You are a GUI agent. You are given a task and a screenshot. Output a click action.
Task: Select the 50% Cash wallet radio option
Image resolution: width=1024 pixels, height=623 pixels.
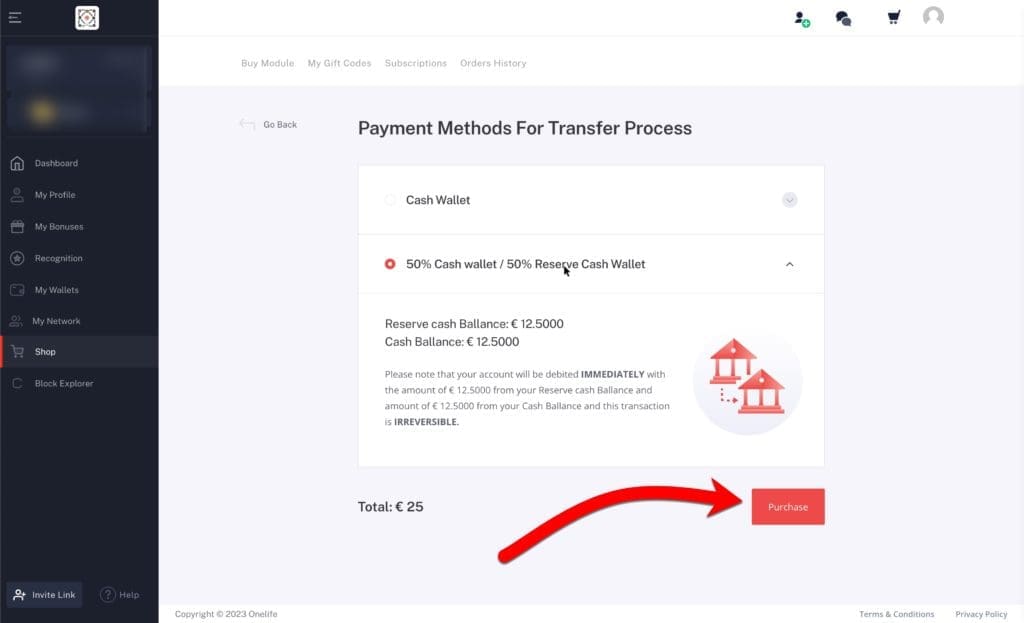tap(390, 264)
